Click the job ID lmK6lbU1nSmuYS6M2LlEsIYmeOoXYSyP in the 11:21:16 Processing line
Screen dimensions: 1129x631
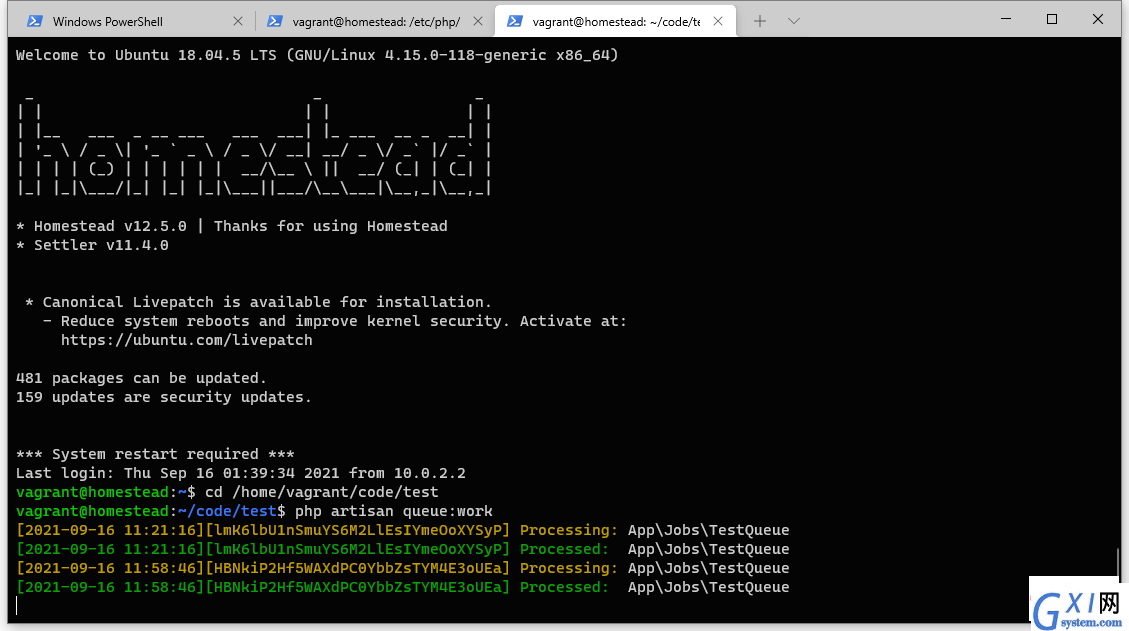point(358,530)
